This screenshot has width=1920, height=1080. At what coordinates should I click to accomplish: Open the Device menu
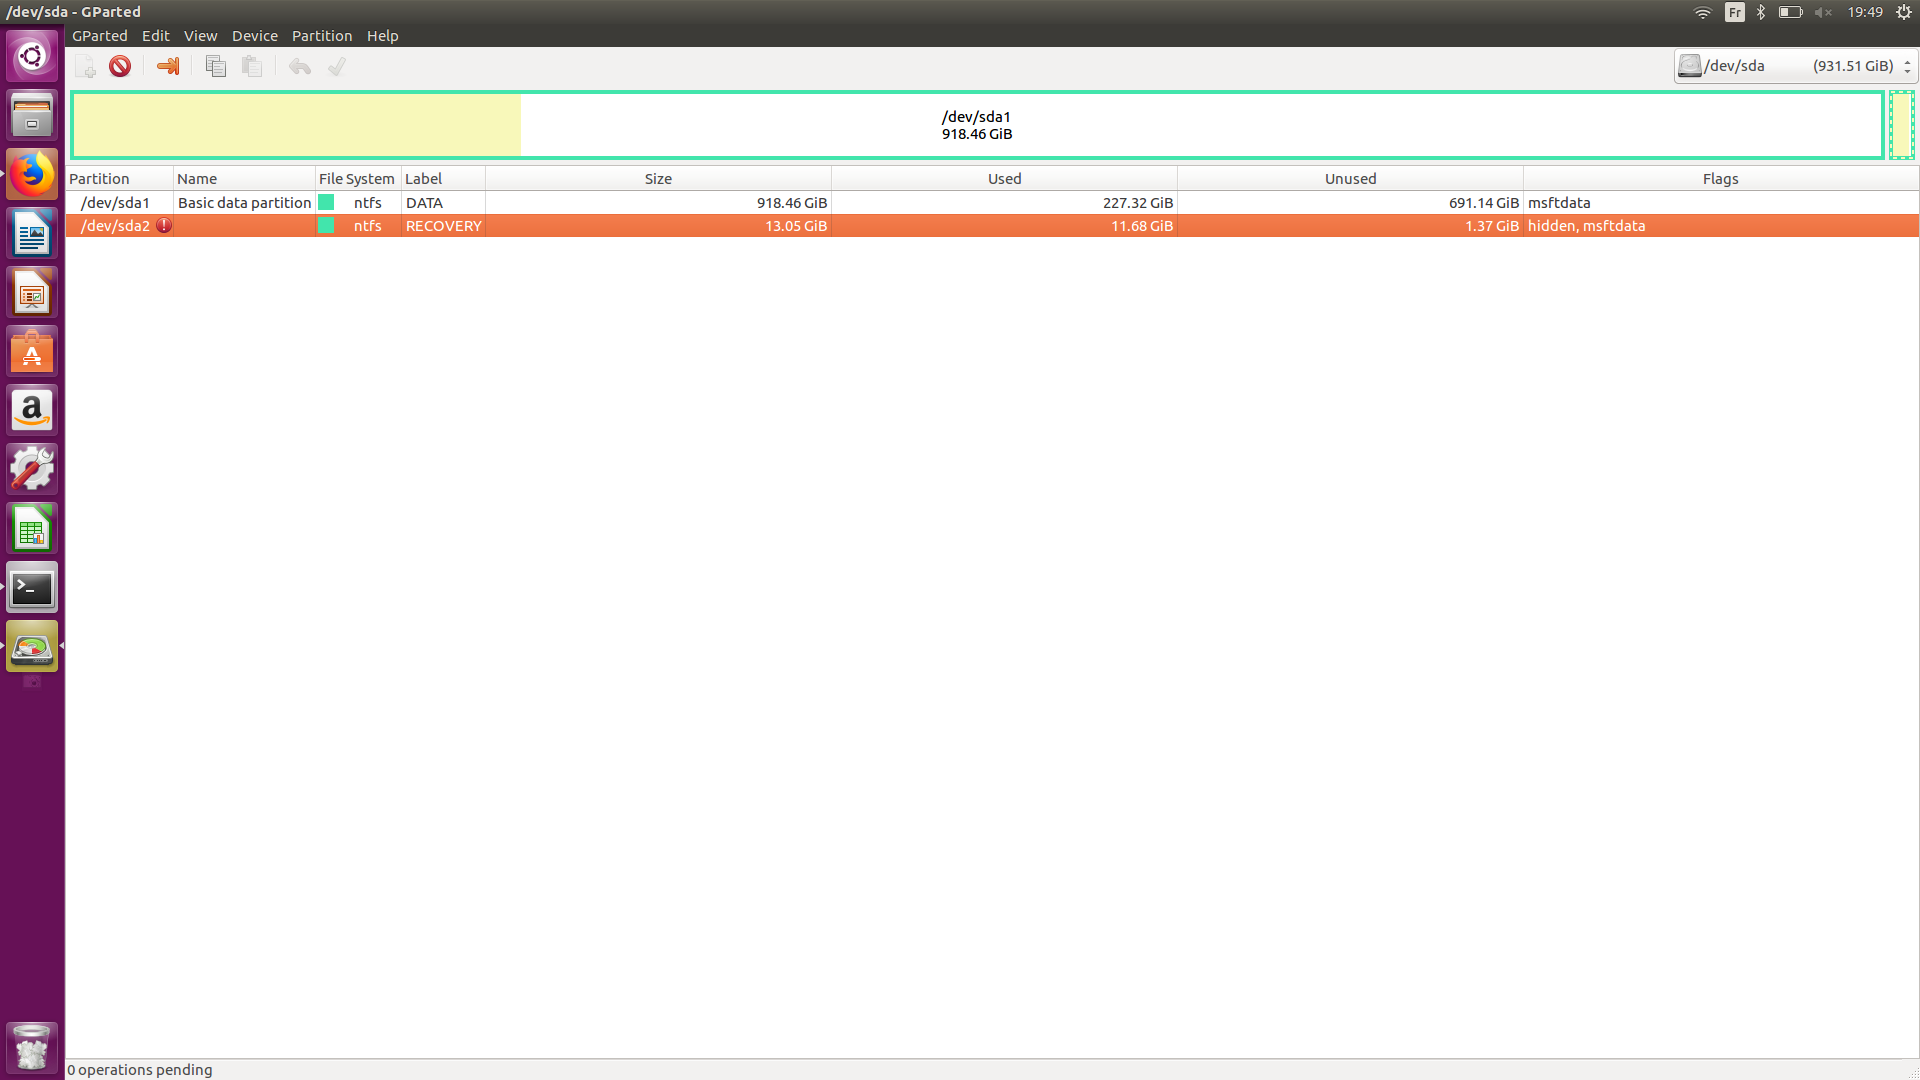click(254, 36)
